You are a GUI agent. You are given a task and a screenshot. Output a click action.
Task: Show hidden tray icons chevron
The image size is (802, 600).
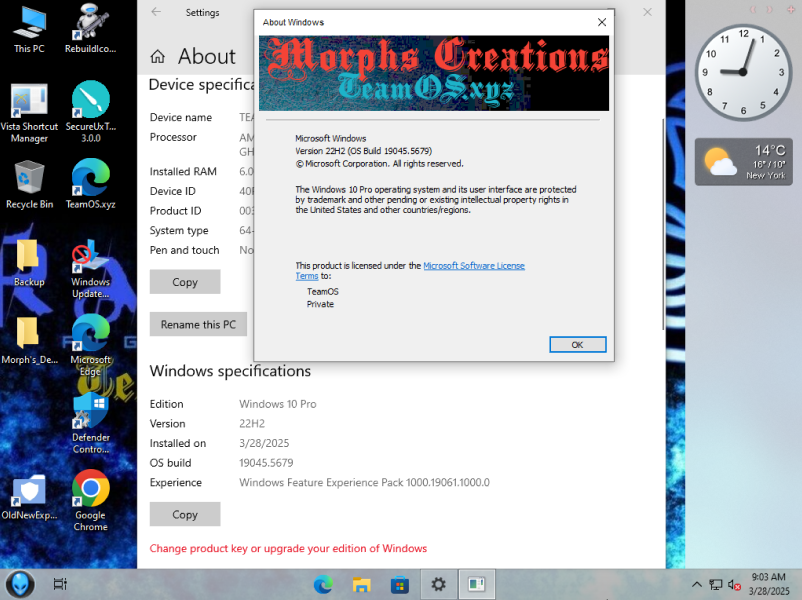[x=697, y=584]
